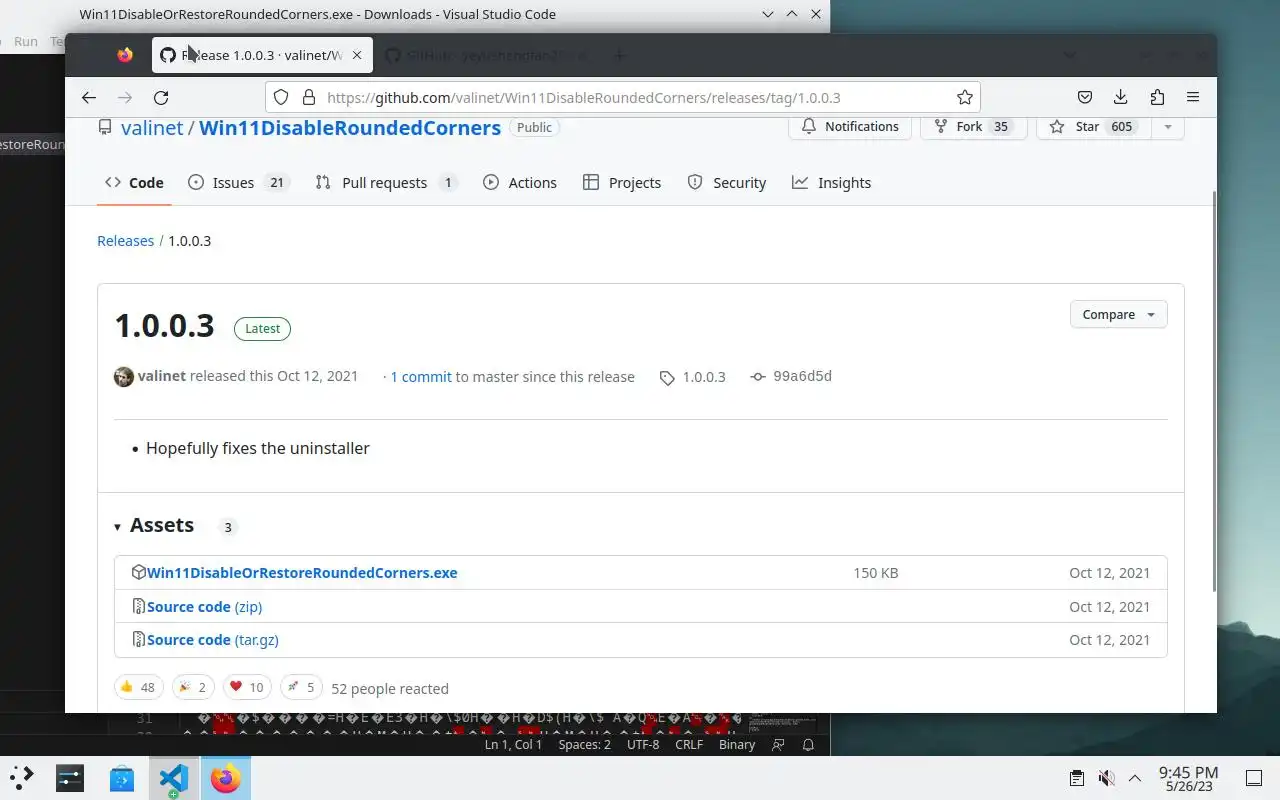Viewport: 1280px width, 800px height.
Task: Click party popper reaction with 2
Action: click(x=192, y=687)
